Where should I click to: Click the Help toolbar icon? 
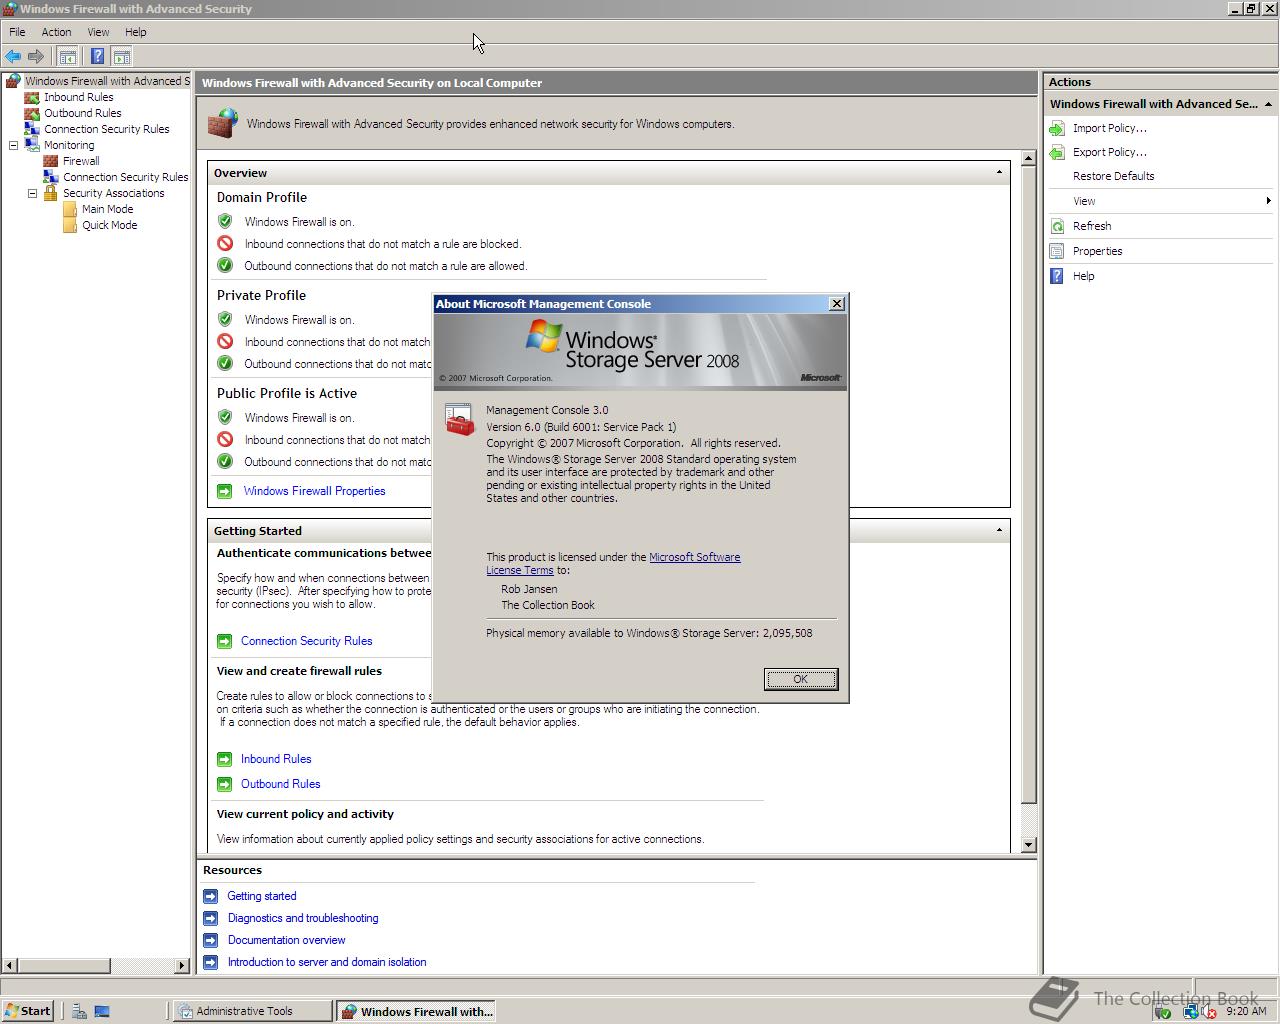(97, 56)
